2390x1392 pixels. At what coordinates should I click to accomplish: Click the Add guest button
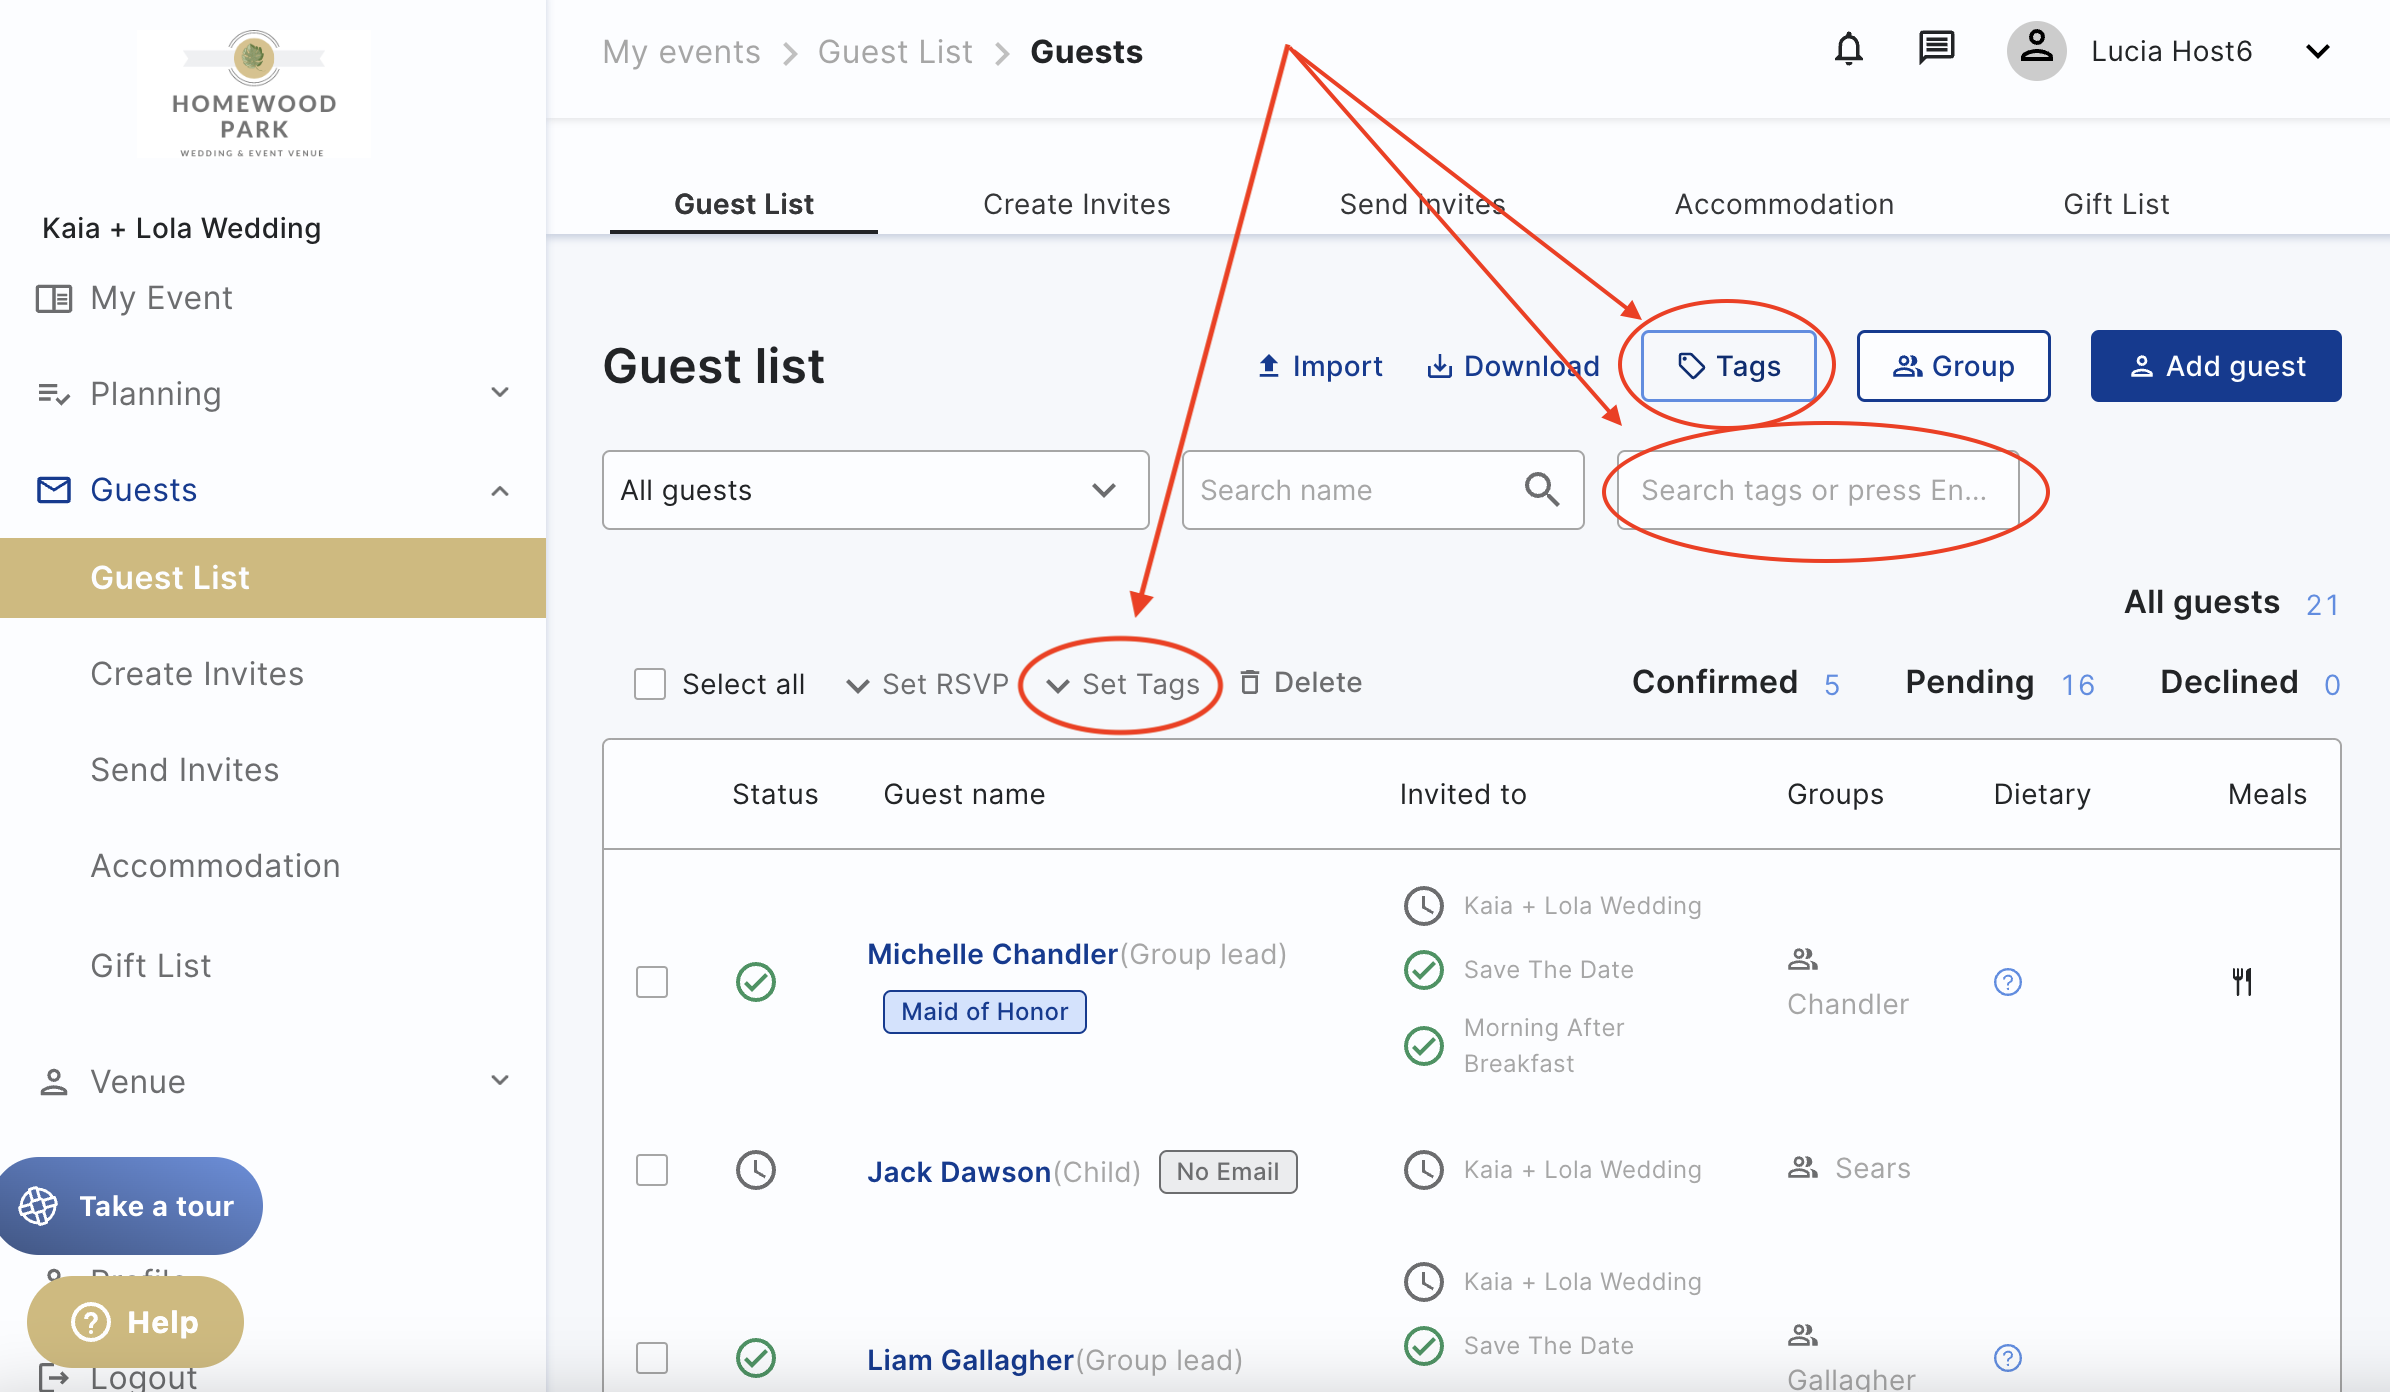2215,366
